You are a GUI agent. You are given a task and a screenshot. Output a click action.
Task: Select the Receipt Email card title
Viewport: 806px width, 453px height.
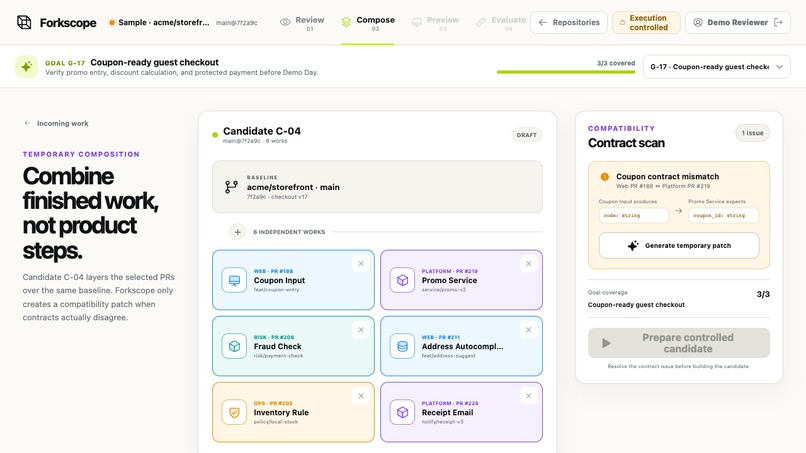point(448,412)
